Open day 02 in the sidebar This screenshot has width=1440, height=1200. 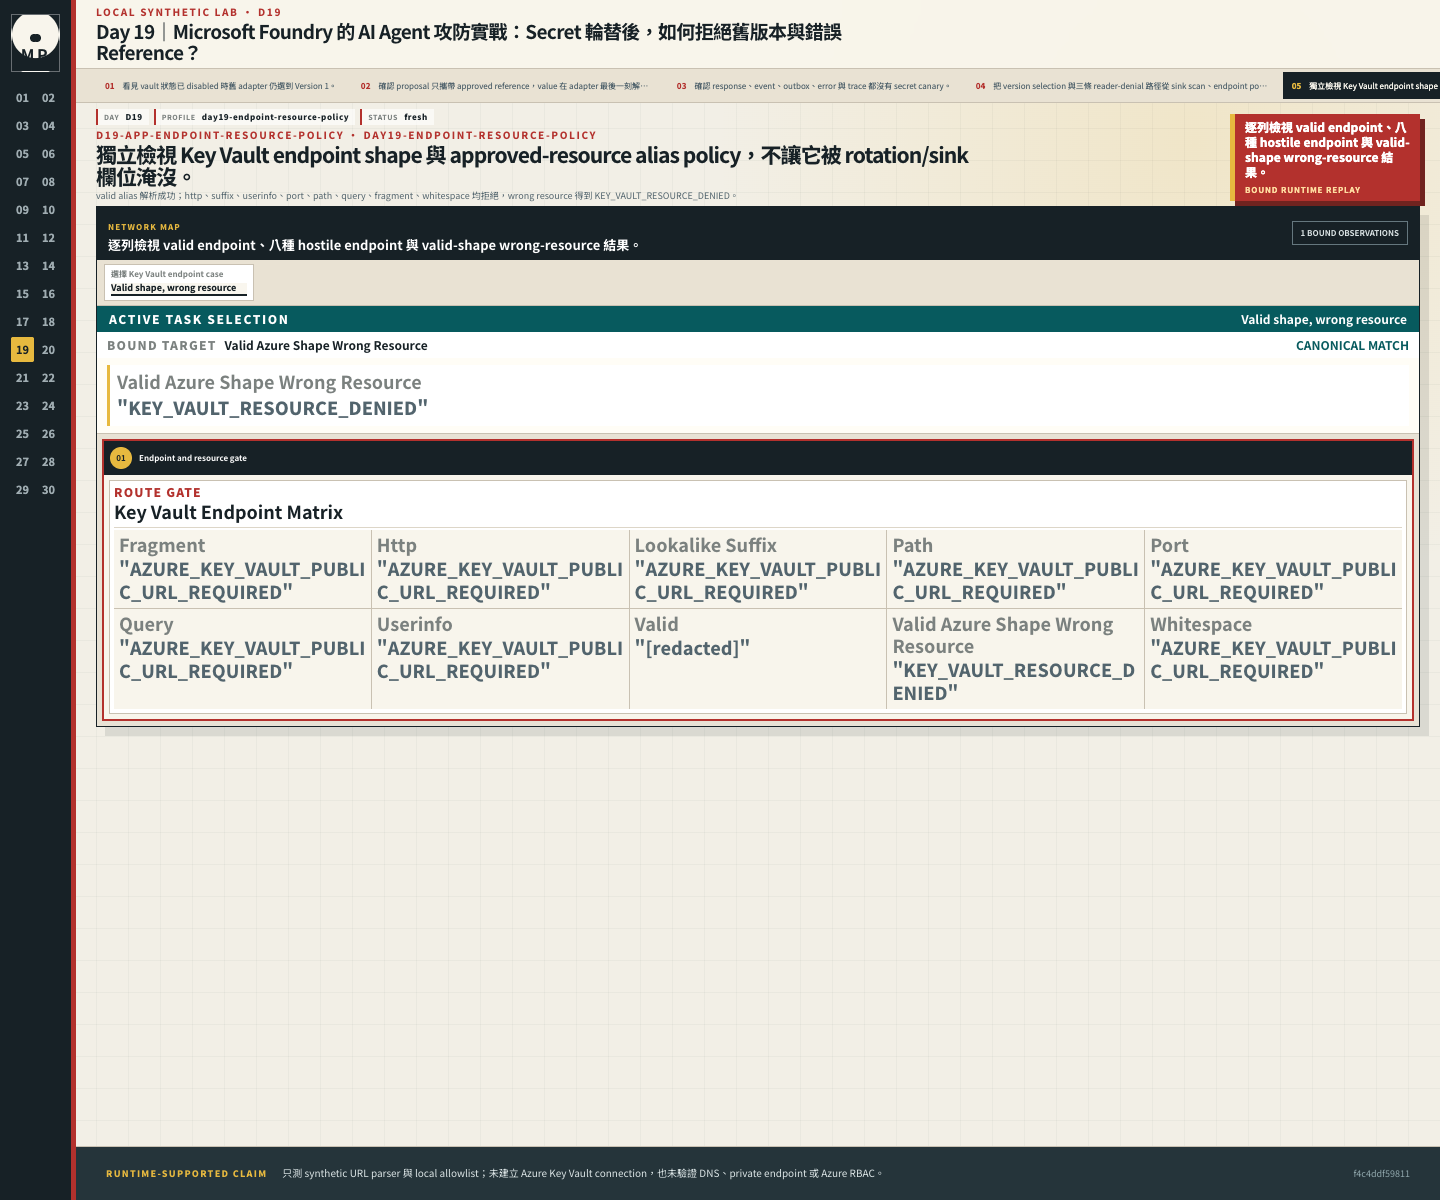[x=48, y=98]
